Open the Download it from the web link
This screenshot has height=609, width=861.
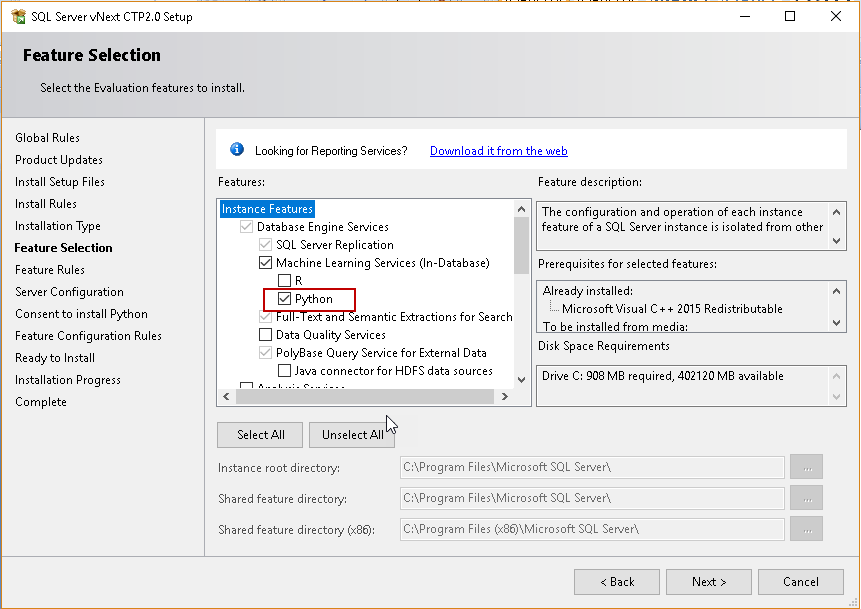pyautogui.click(x=498, y=149)
